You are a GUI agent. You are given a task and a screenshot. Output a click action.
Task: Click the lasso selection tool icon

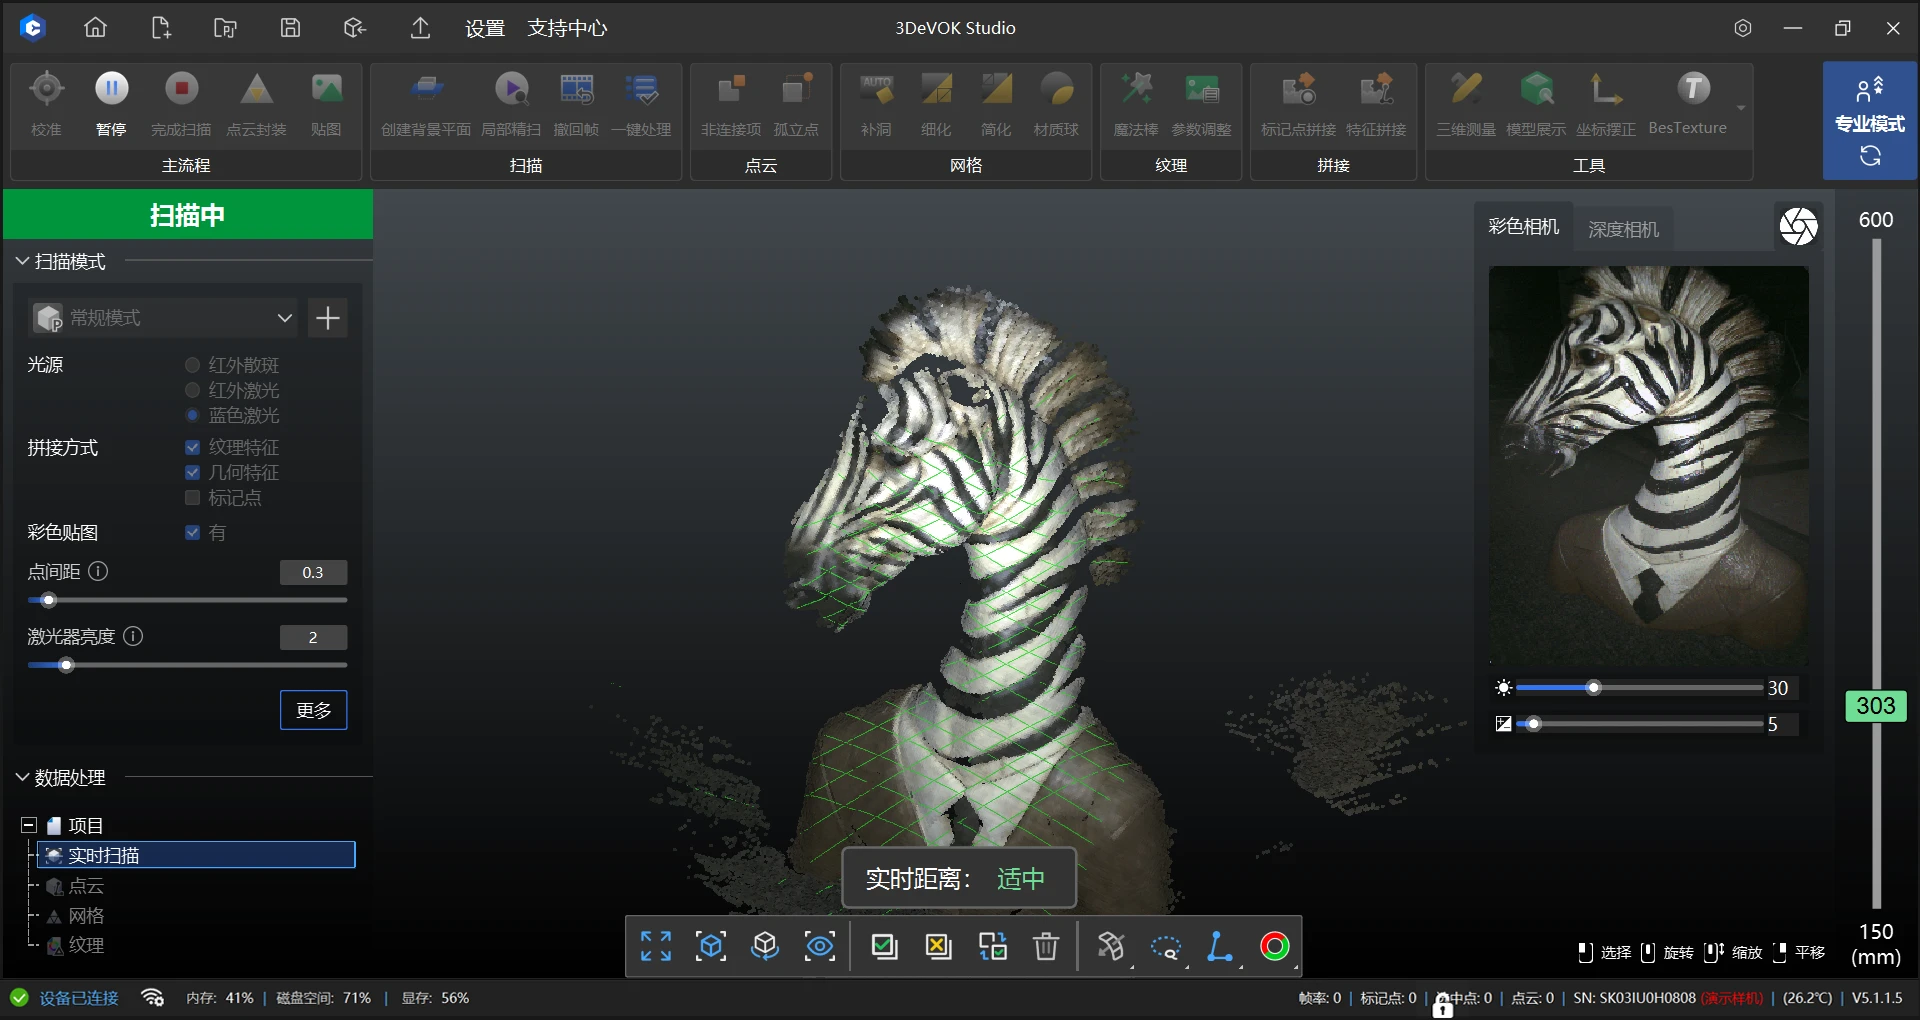click(x=1165, y=946)
